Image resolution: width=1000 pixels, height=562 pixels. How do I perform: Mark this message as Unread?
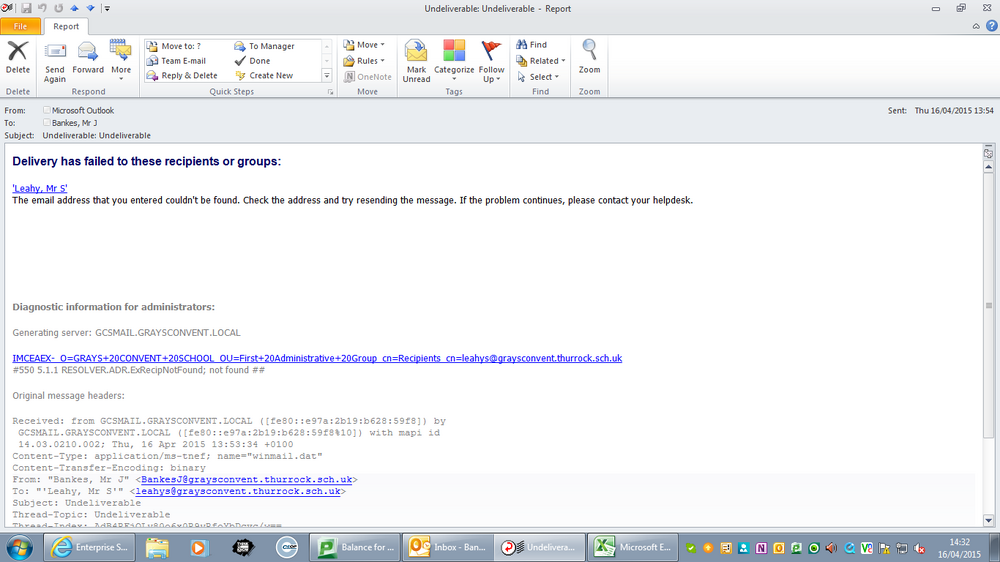pyautogui.click(x=416, y=61)
